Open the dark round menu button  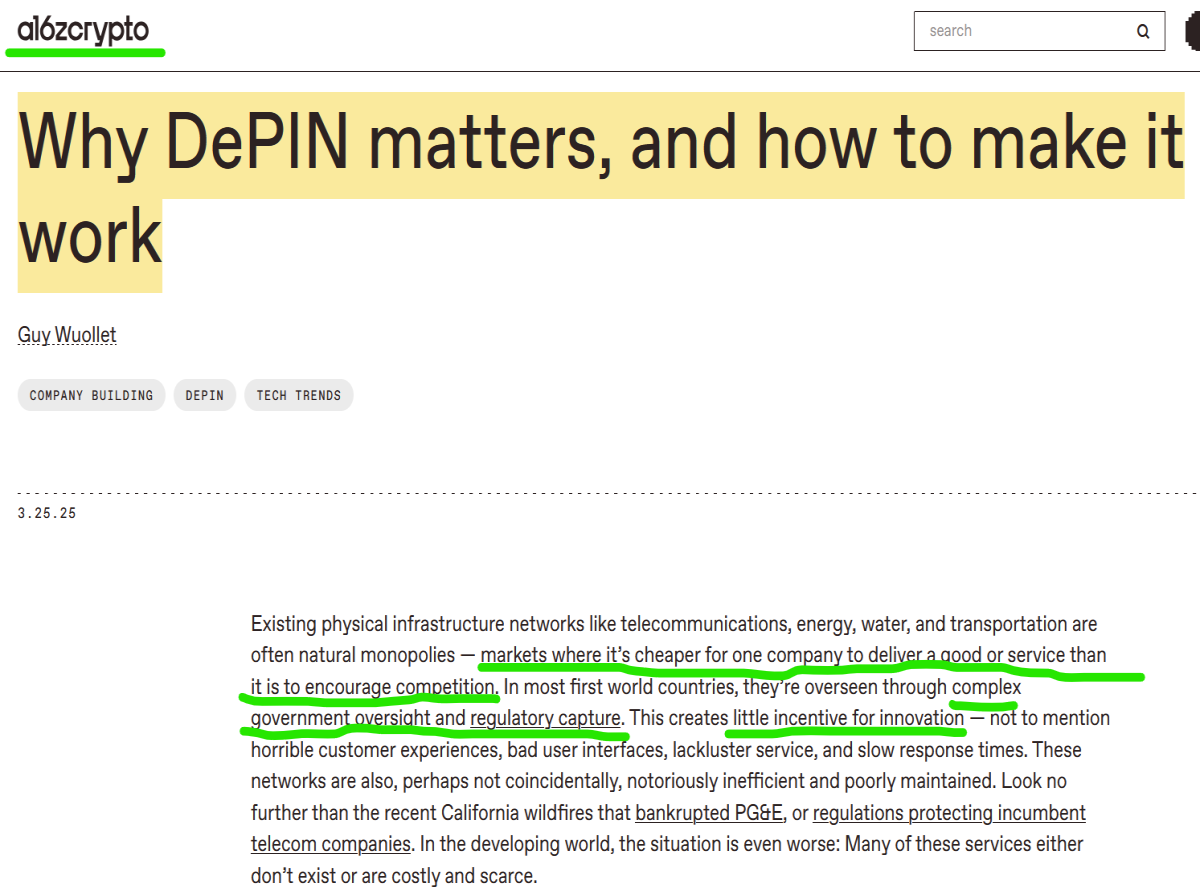pos(1192,31)
